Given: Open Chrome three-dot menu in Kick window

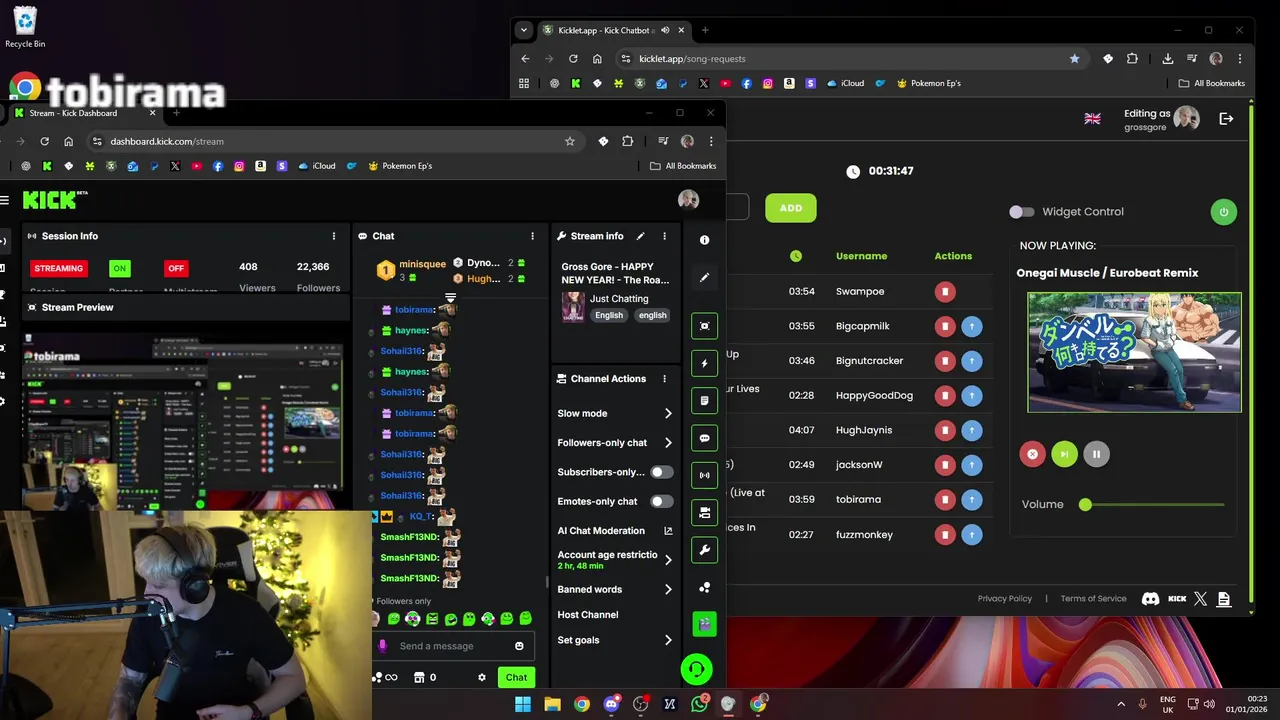Looking at the screenshot, I should [x=711, y=141].
